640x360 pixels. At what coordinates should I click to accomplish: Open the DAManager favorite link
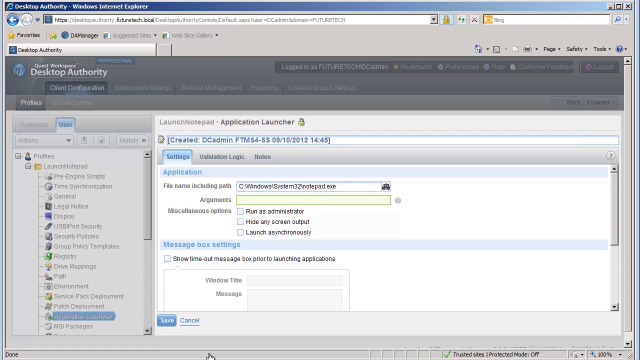80,36
